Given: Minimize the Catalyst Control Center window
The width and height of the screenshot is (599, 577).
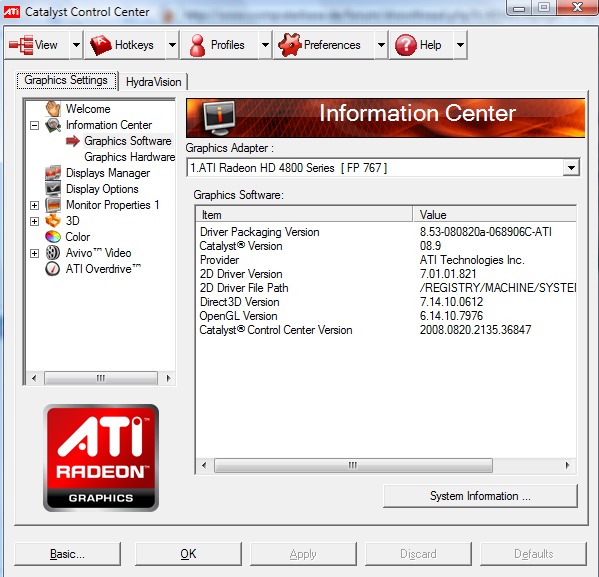Looking at the screenshot, I should [519, 8].
